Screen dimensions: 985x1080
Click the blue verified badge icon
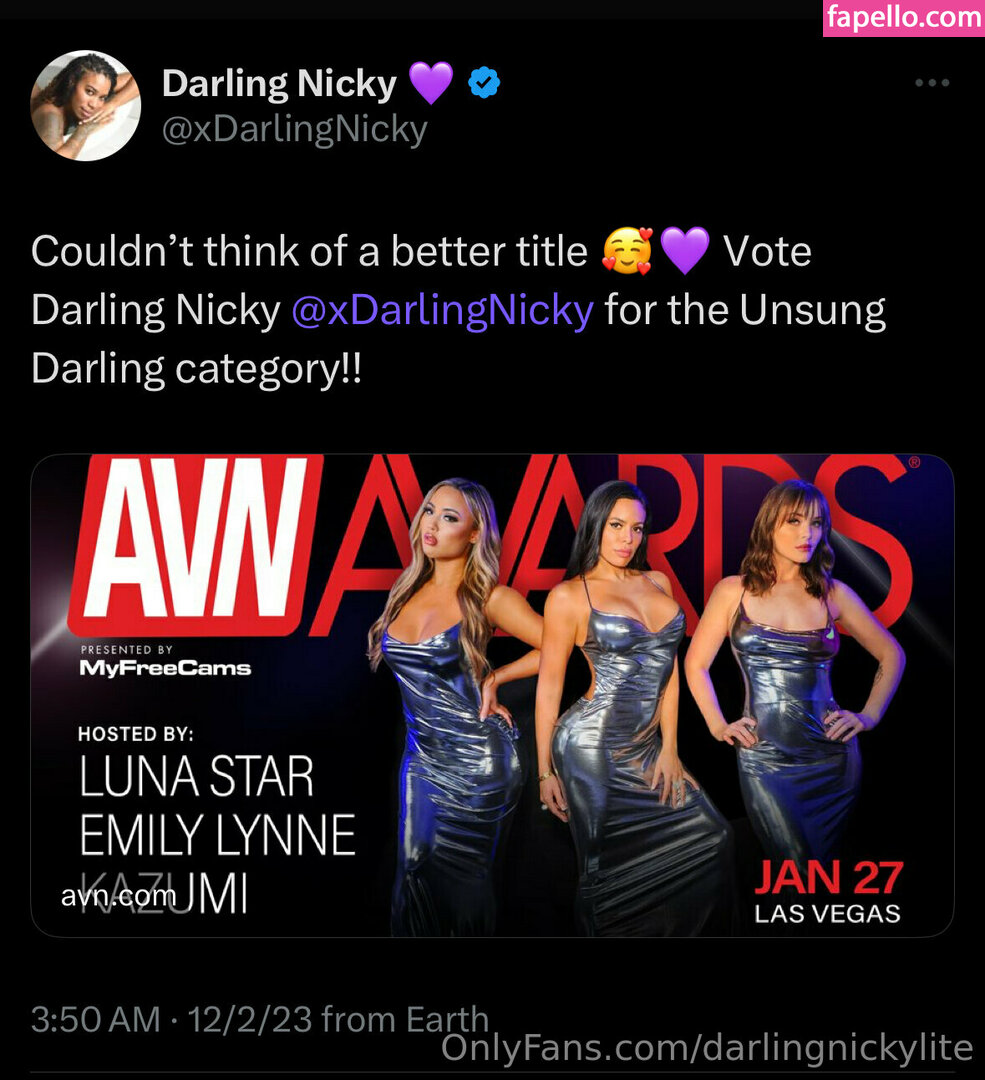[484, 83]
